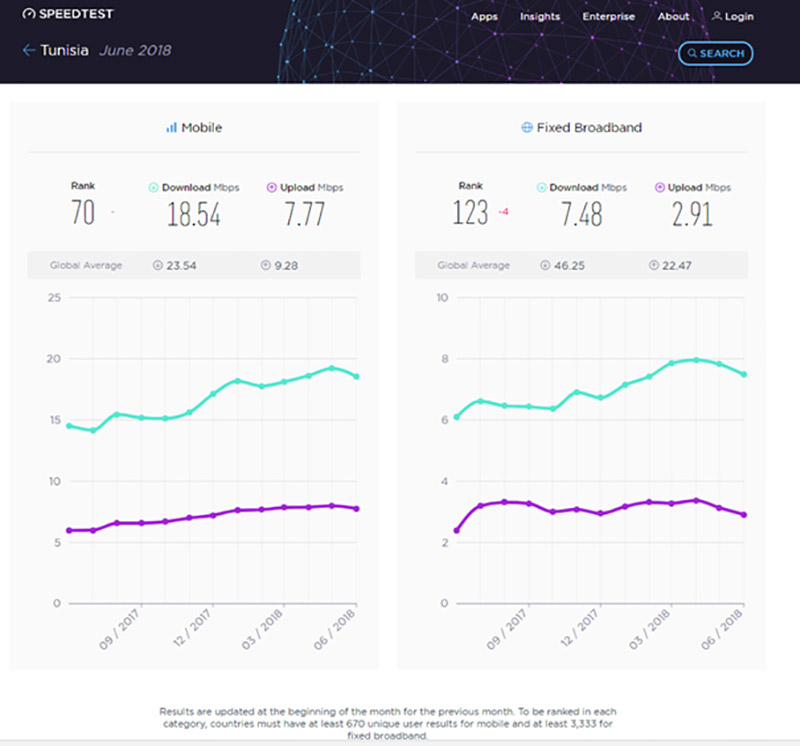Click Fixed Broadband download speed 7.48

coord(582,214)
